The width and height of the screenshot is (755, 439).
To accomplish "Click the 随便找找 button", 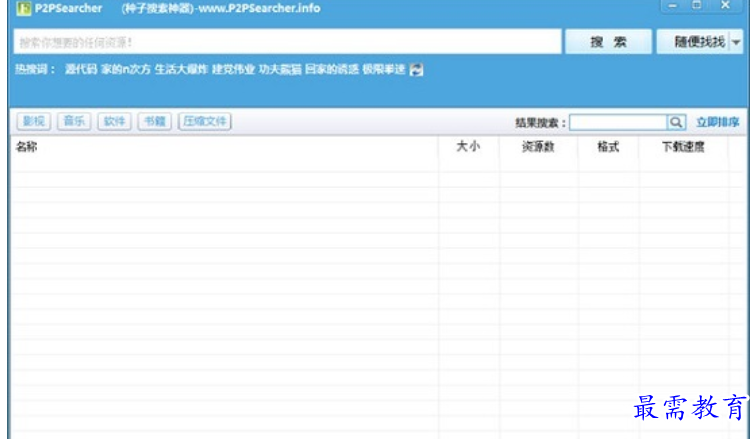I will click(694, 42).
